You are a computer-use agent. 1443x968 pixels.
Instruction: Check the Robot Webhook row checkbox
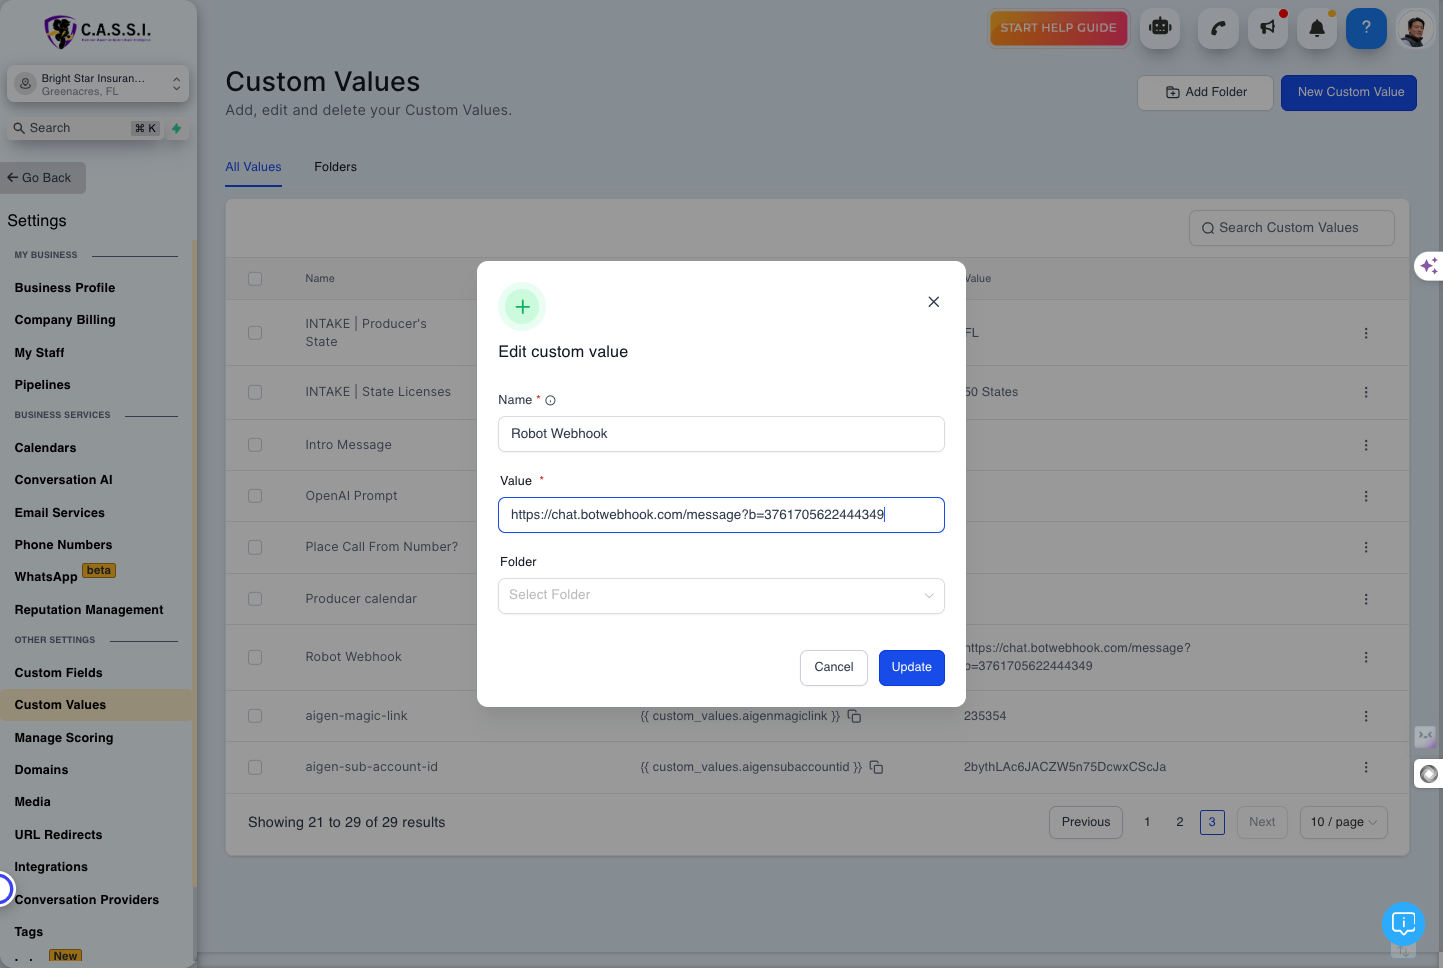click(255, 657)
